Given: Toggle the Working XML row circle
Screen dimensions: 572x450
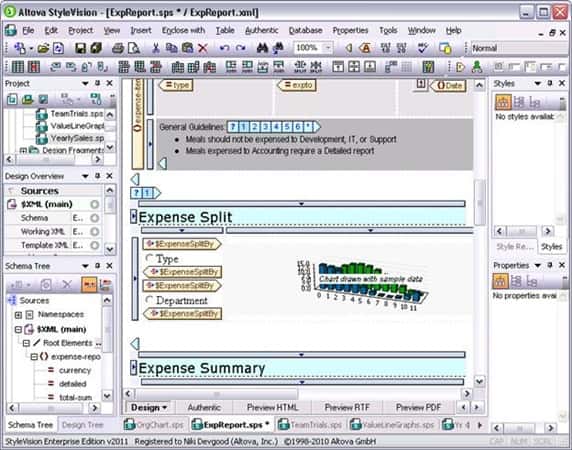Looking at the screenshot, I should pyautogui.click(x=94, y=232).
